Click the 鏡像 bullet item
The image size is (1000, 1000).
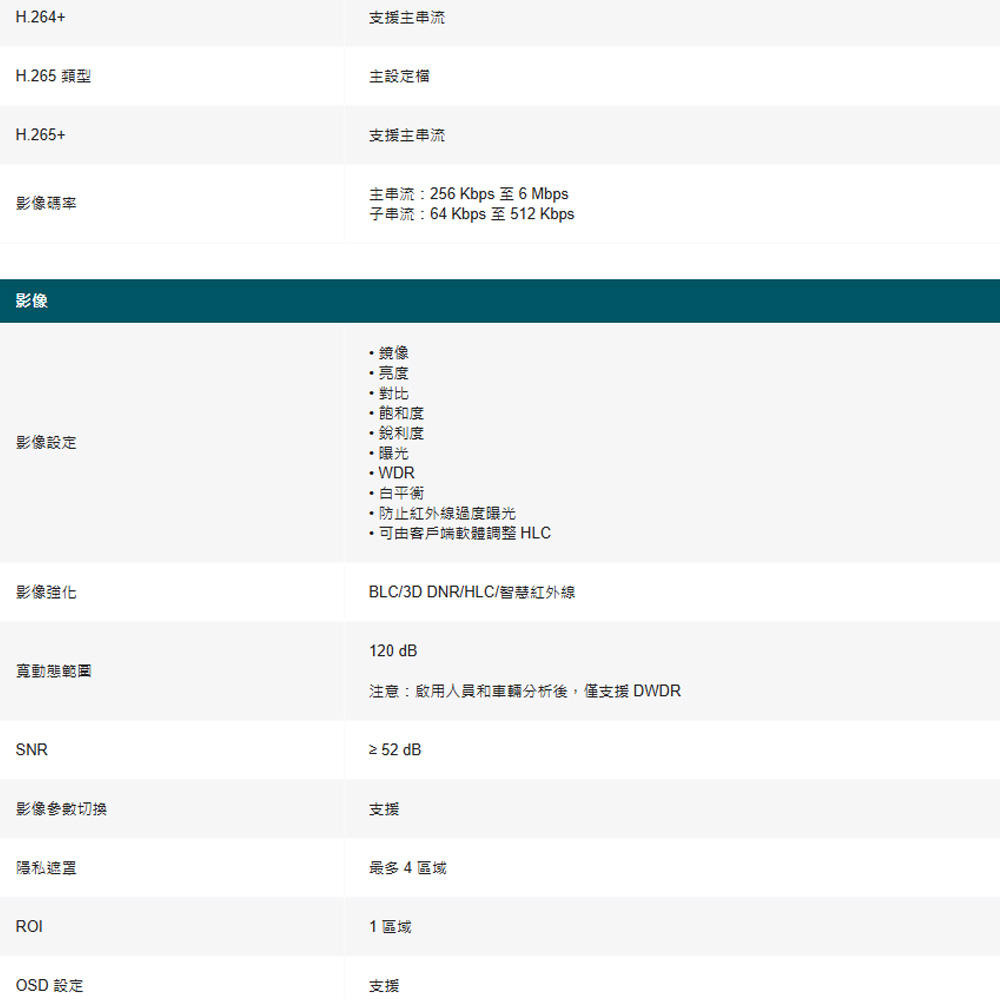(392, 353)
